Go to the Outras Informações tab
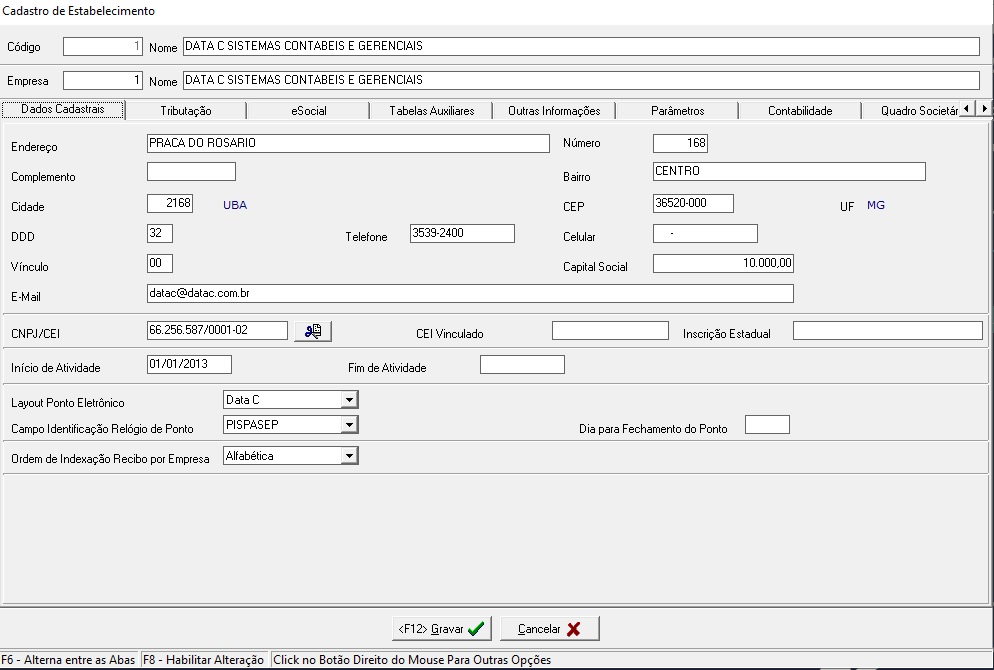The height and width of the screenshot is (670, 994). click(554, 111)
